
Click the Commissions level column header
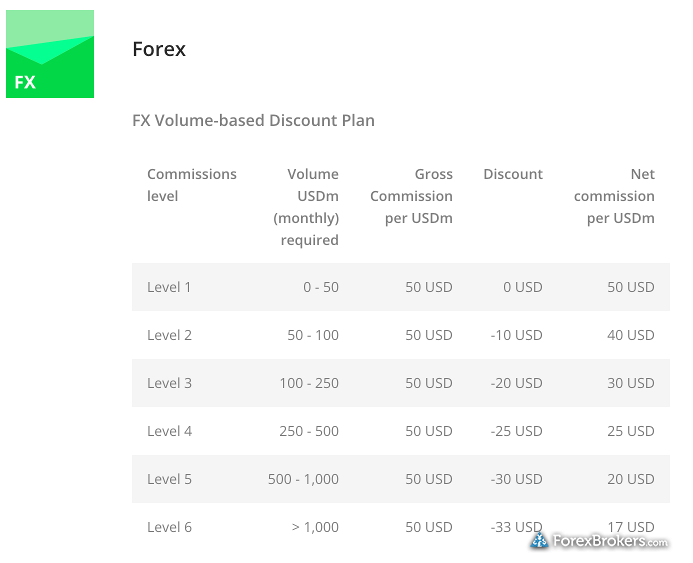coord(192,185)
